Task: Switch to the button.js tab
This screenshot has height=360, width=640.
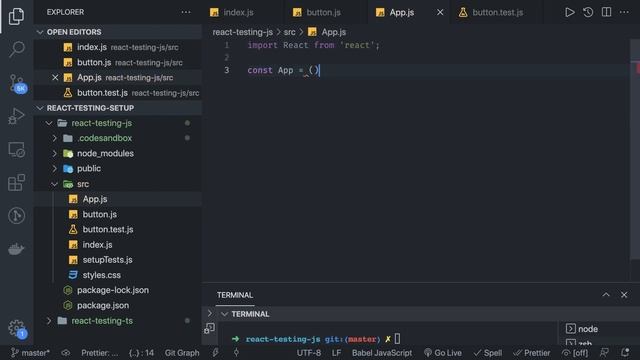Action: point(325,12)
